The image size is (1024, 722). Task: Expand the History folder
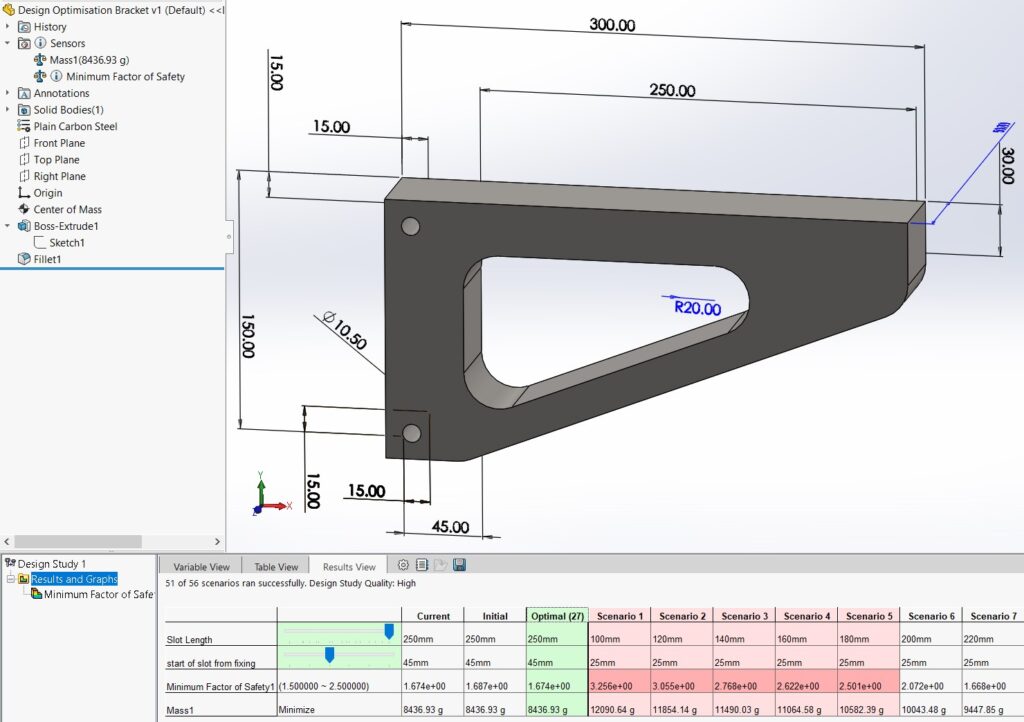(x=9, y=27)
